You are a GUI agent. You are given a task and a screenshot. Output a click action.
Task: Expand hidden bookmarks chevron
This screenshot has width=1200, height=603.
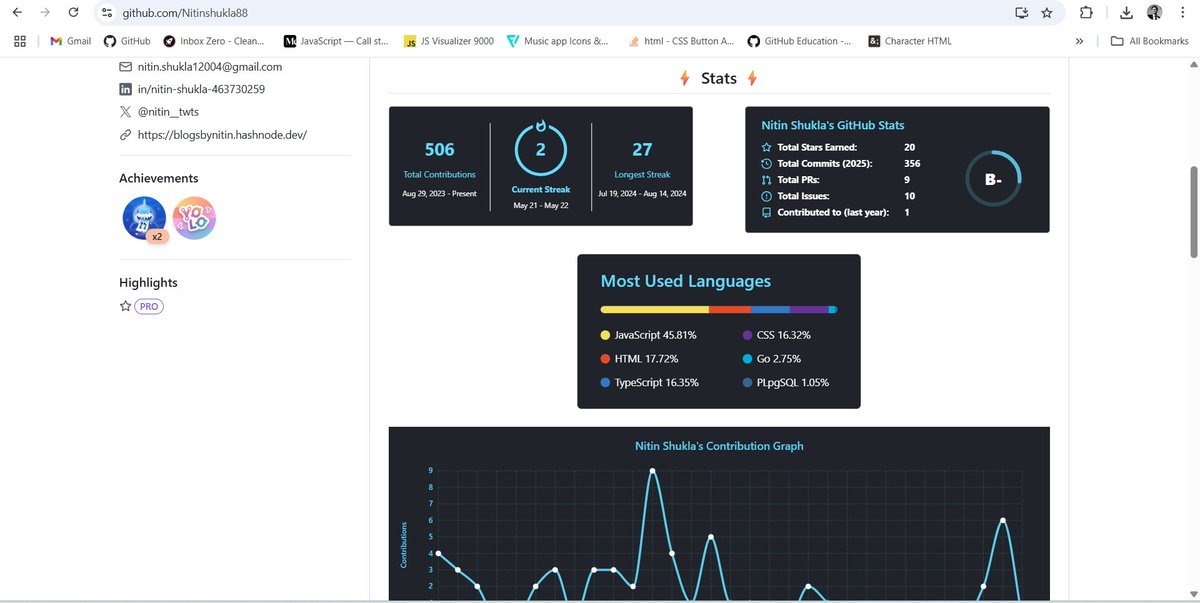pos(1079,41)
